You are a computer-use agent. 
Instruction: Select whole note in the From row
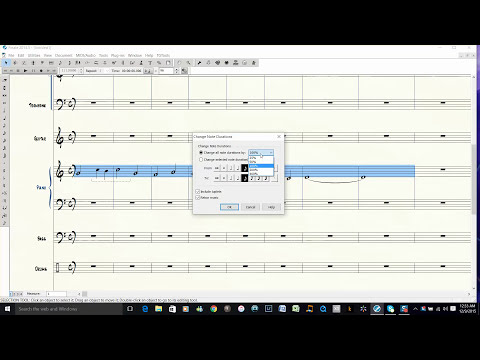tap(224, 168)
